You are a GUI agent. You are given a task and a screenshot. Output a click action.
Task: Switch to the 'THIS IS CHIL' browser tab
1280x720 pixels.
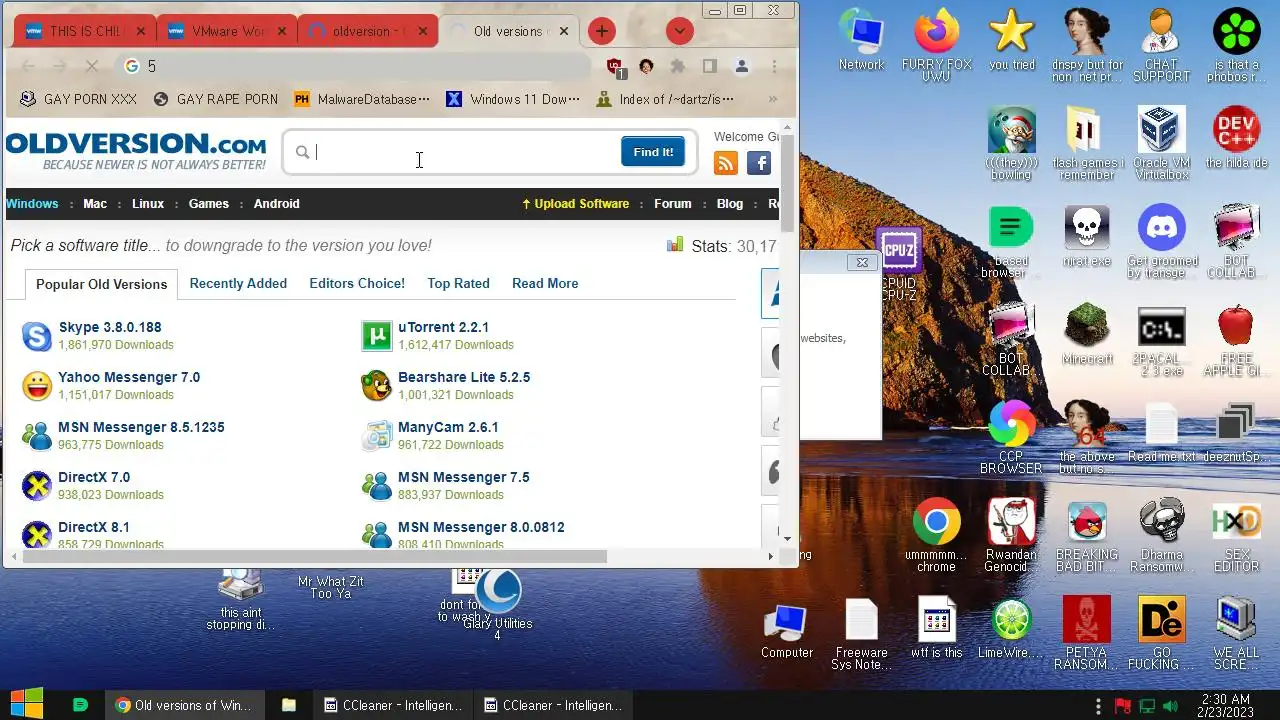(x=86, y=31)
